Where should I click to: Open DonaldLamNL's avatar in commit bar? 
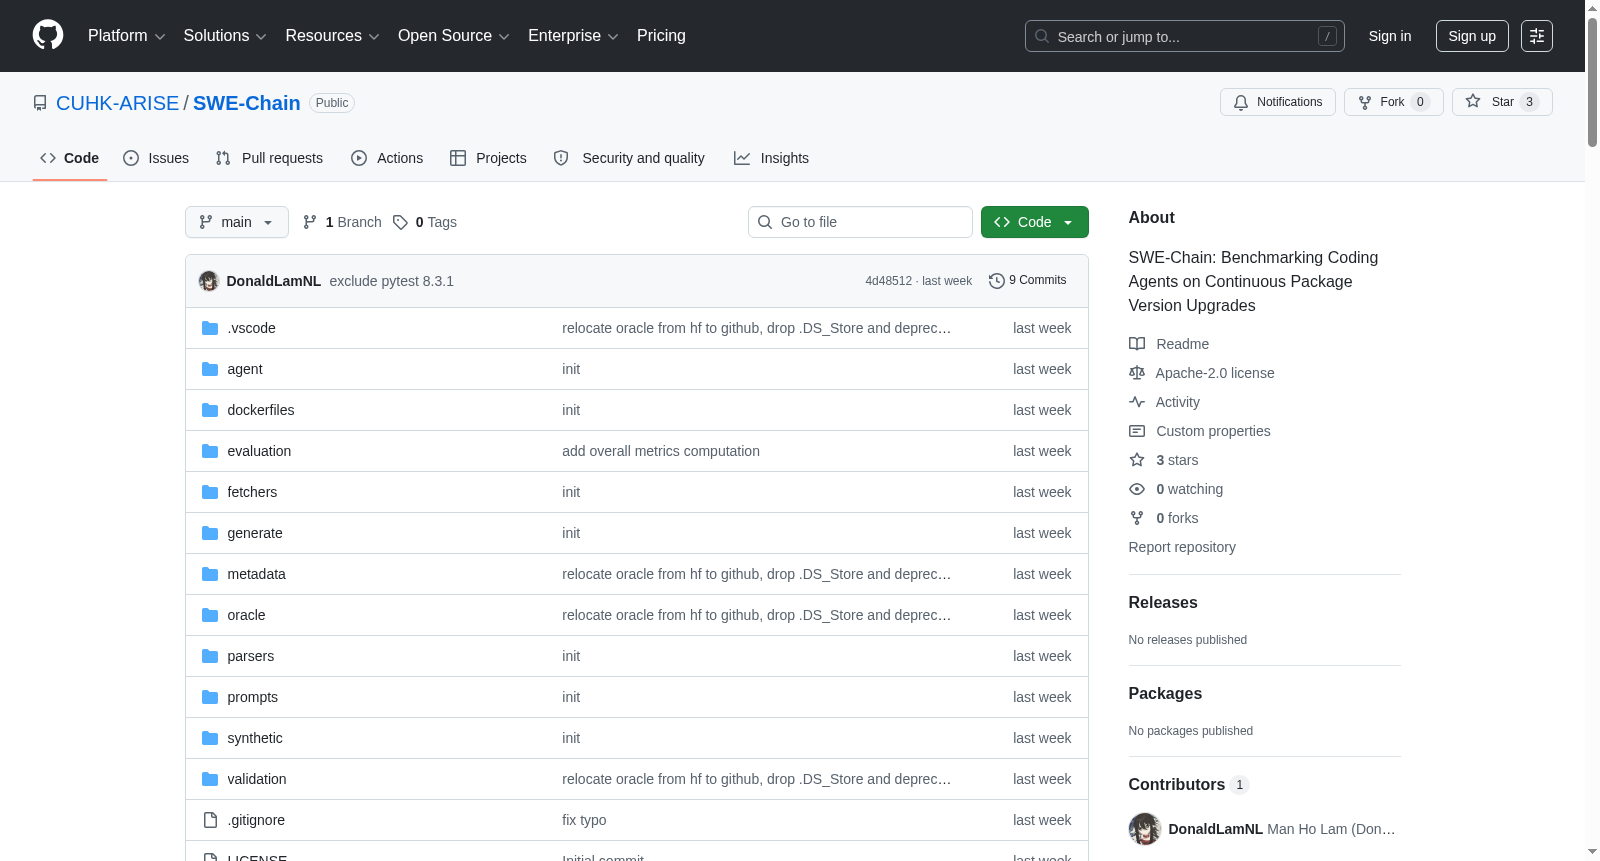(209, 281)
